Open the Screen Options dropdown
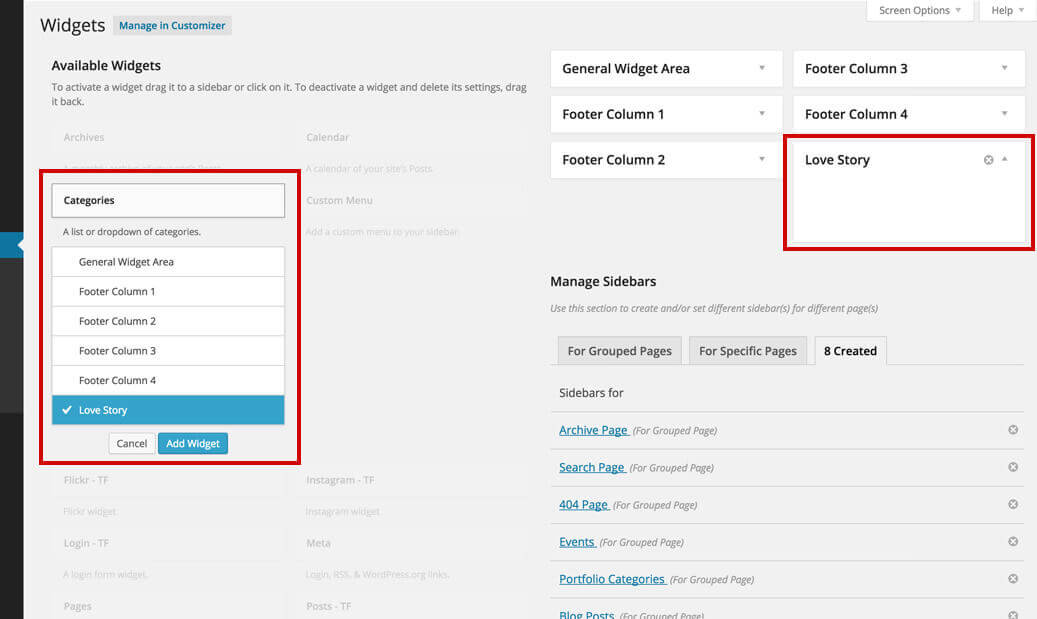 pyautogui.click(x=920, y=11)
